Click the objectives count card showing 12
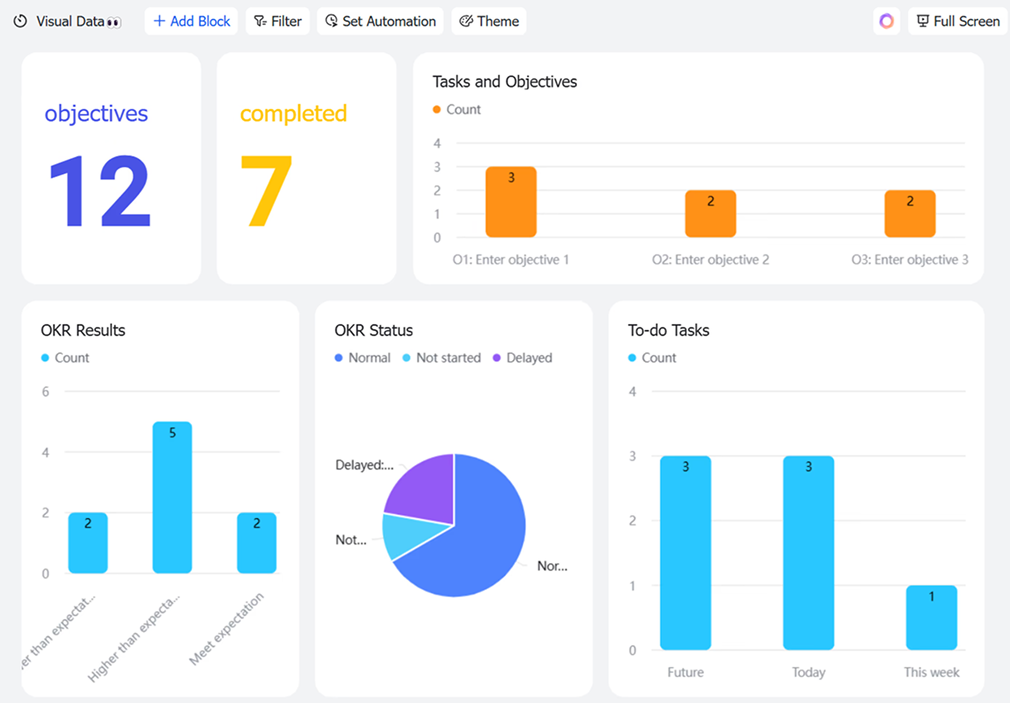Image resolution: width=1010 pixels, height=703 pixels. (111, 168)
